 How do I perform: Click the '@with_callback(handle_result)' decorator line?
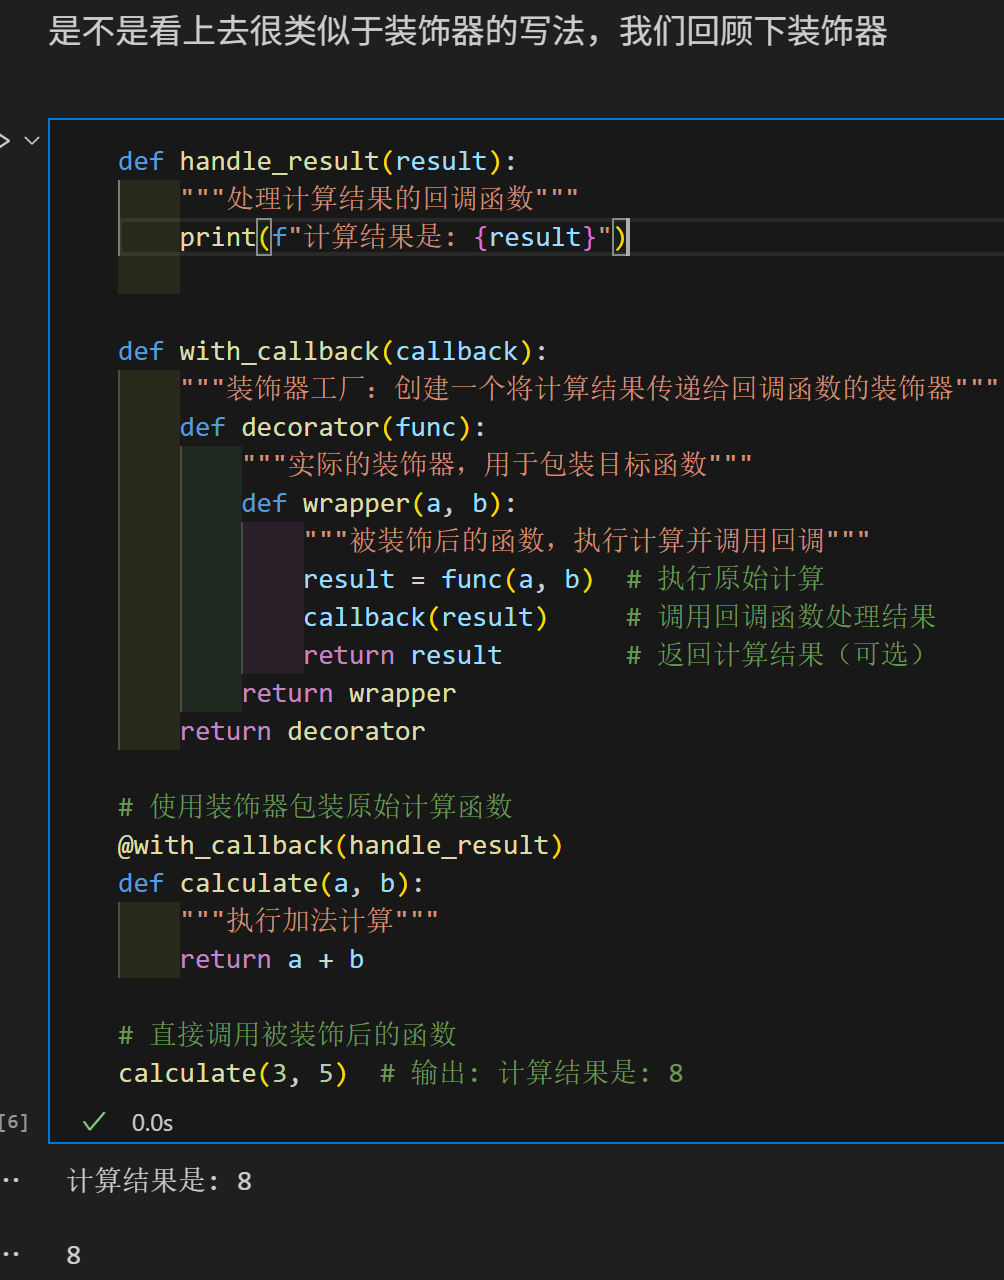pyautogui.click(x=341, y=845)
